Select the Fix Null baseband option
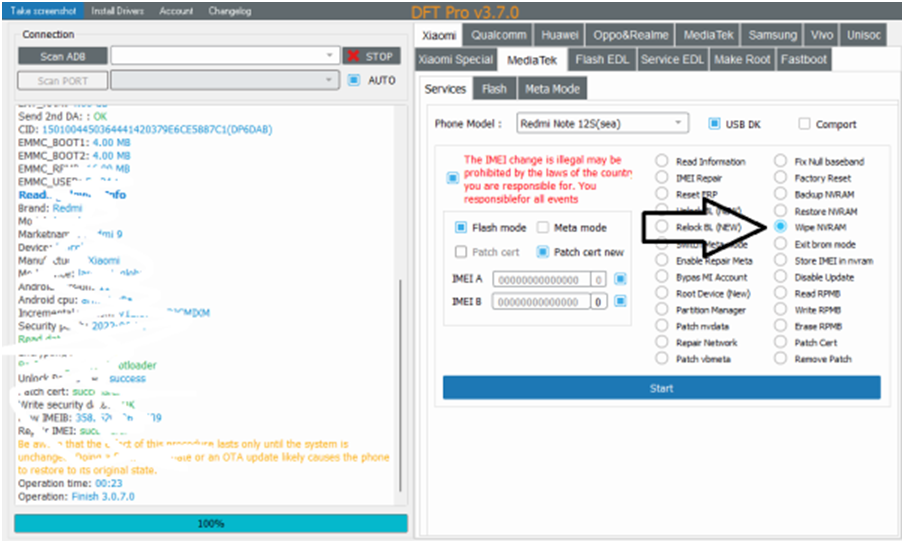The width and height of the screenshot is (904, 543). (x=781, y=161)
